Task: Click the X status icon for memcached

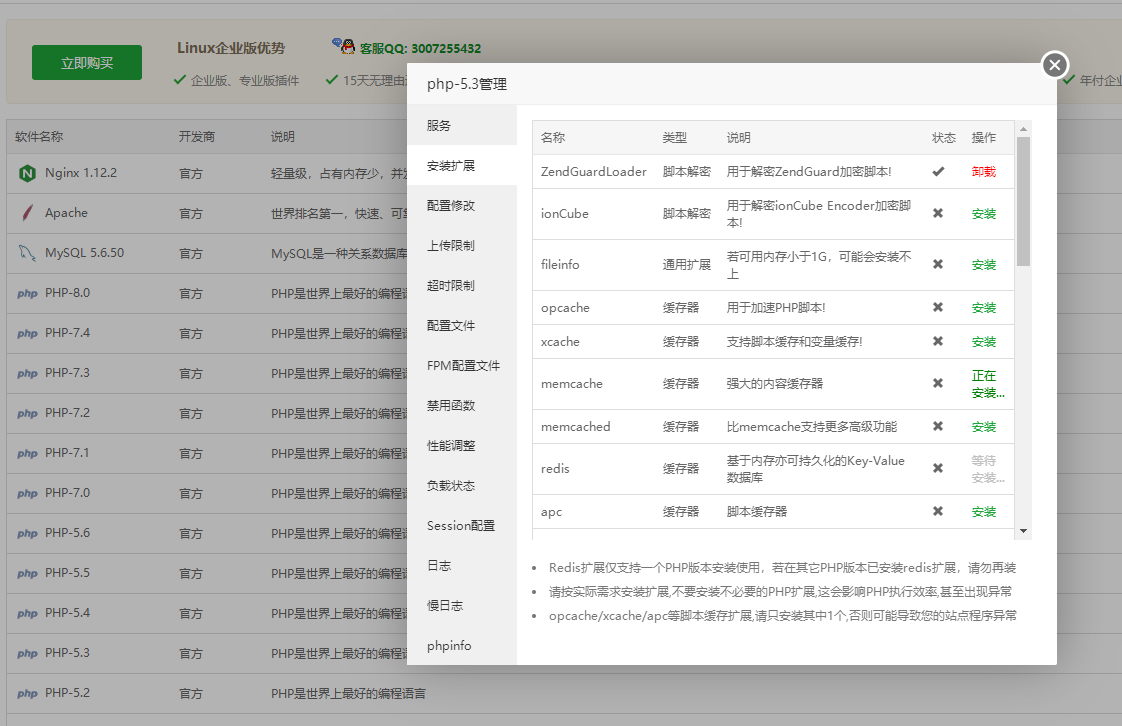Action: pos(937,426)
